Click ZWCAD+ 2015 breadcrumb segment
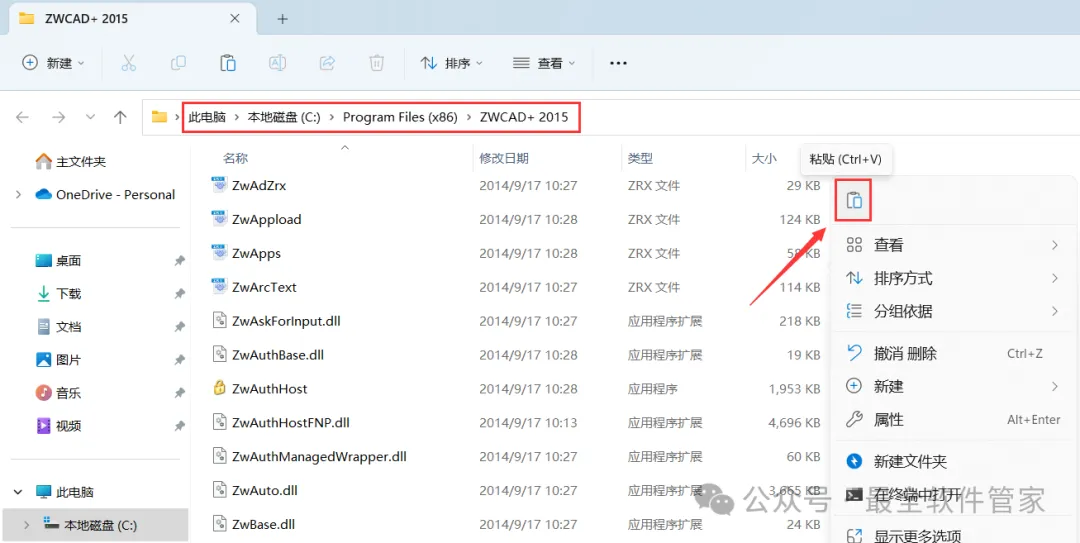 [x=524, y=117]
